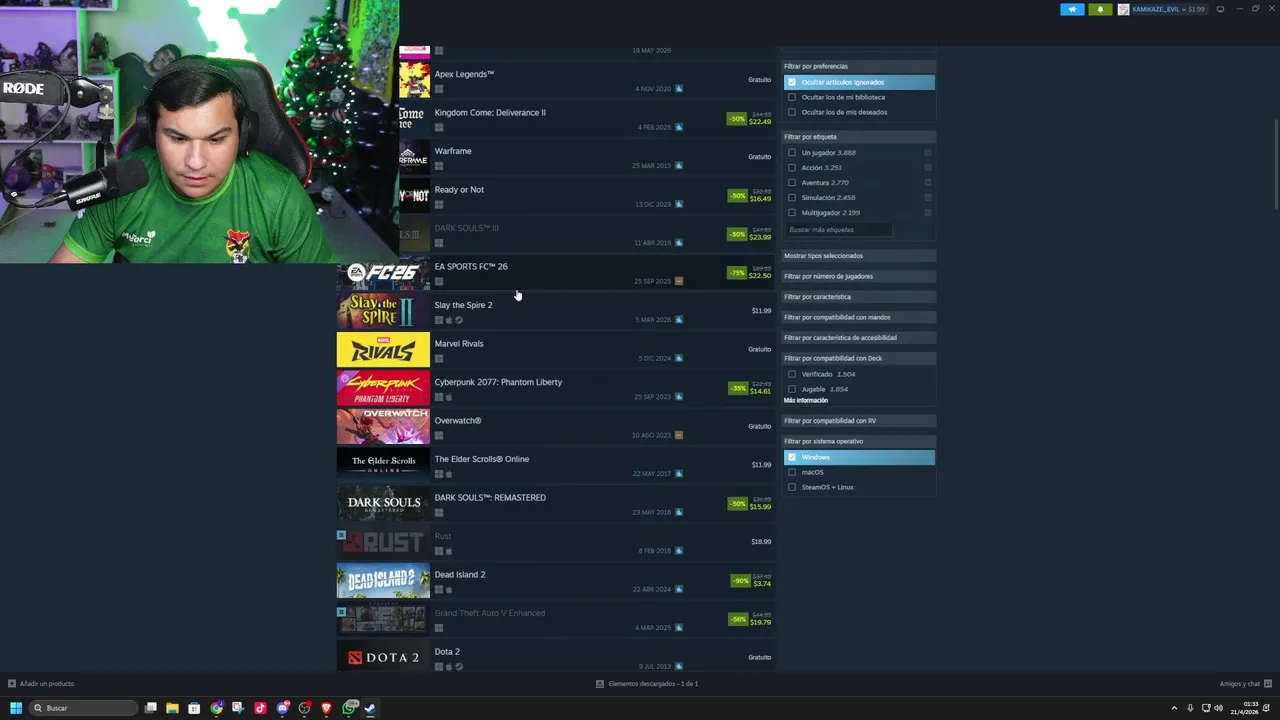The height and width of the screenshot is (720, 1280).
Task: Click the Windows Start button
Action: click(x=15, y=708)
